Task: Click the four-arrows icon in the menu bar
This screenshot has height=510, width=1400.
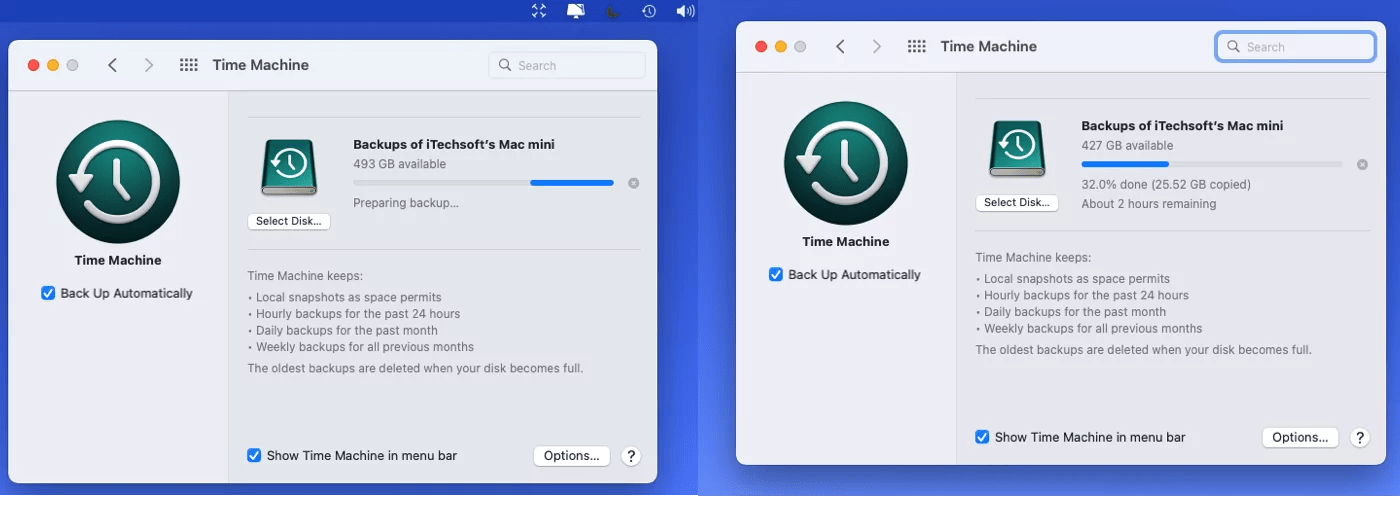Action: tap(539, 11)
